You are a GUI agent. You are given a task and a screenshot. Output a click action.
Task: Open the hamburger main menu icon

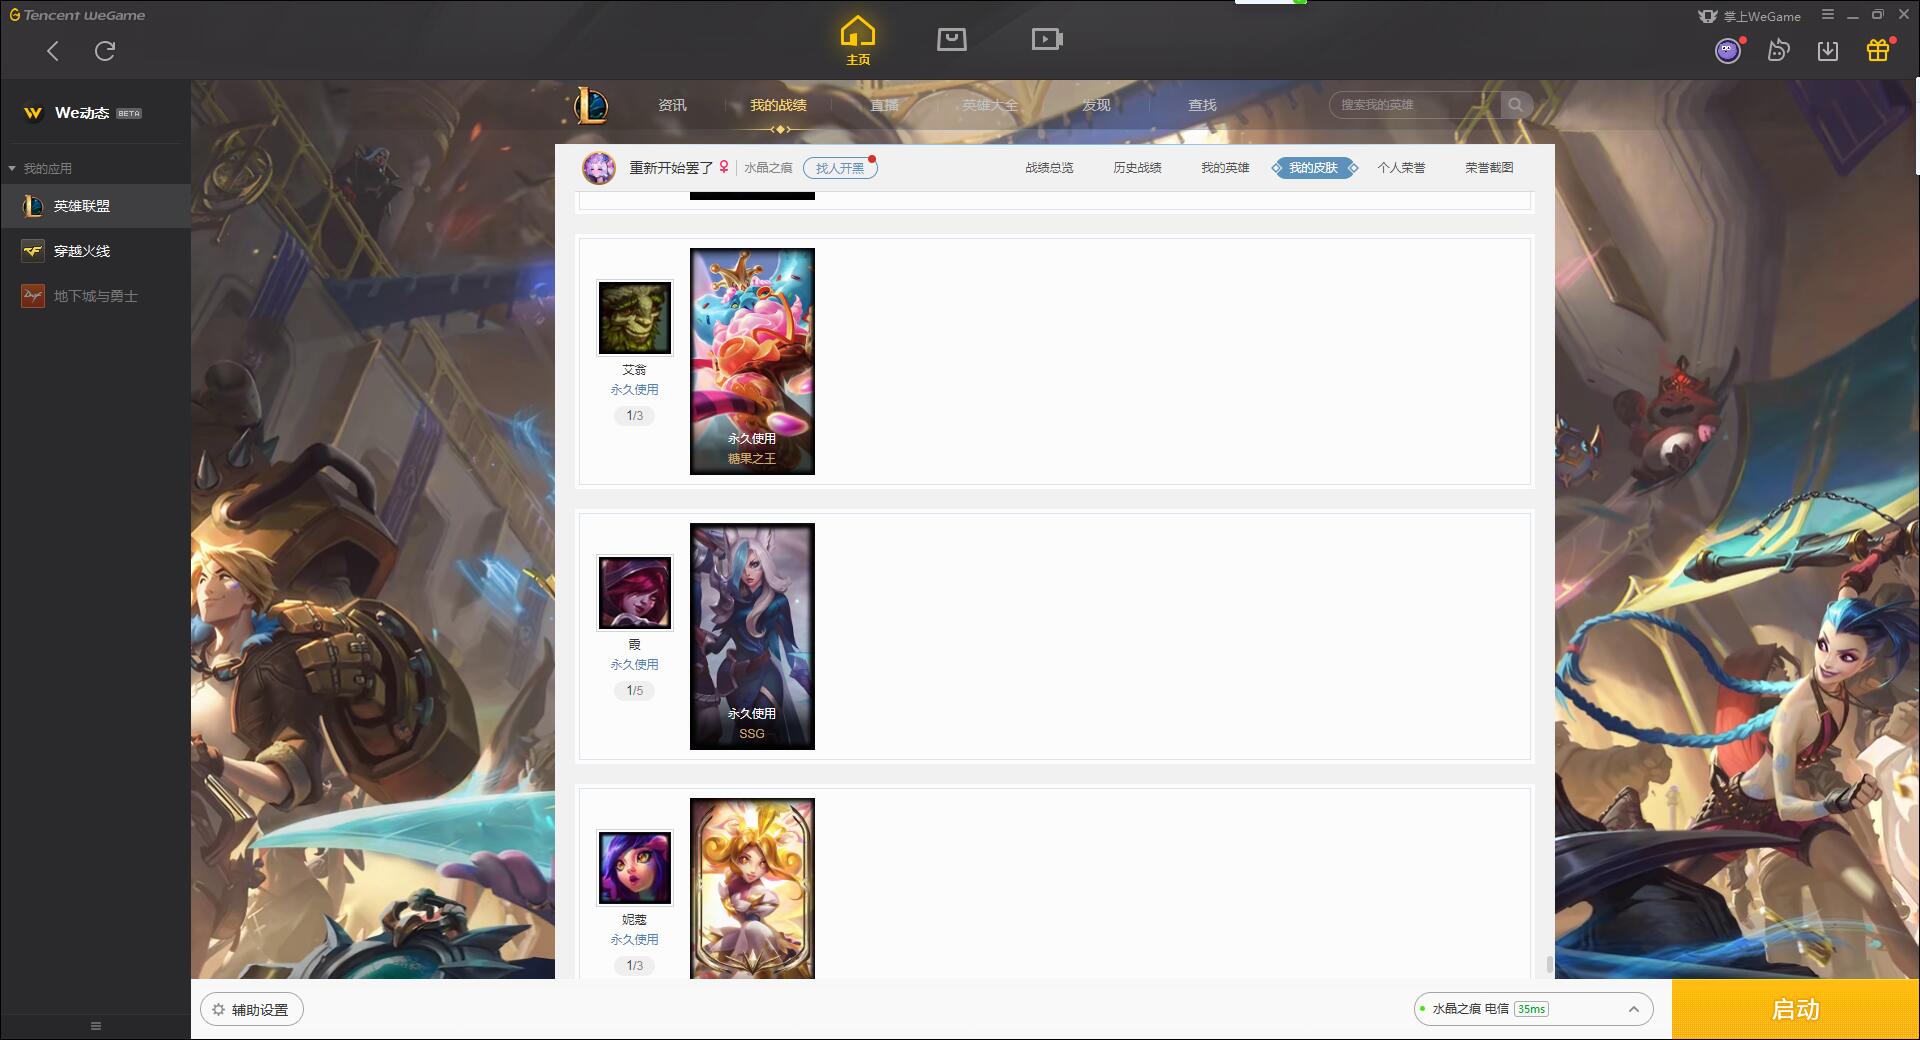point(1828,15)
